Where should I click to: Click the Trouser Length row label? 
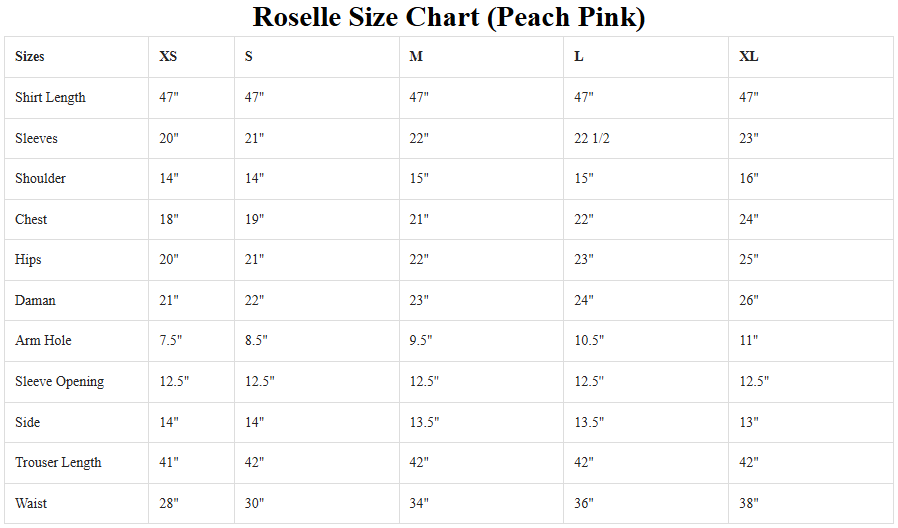pos(57,463)
